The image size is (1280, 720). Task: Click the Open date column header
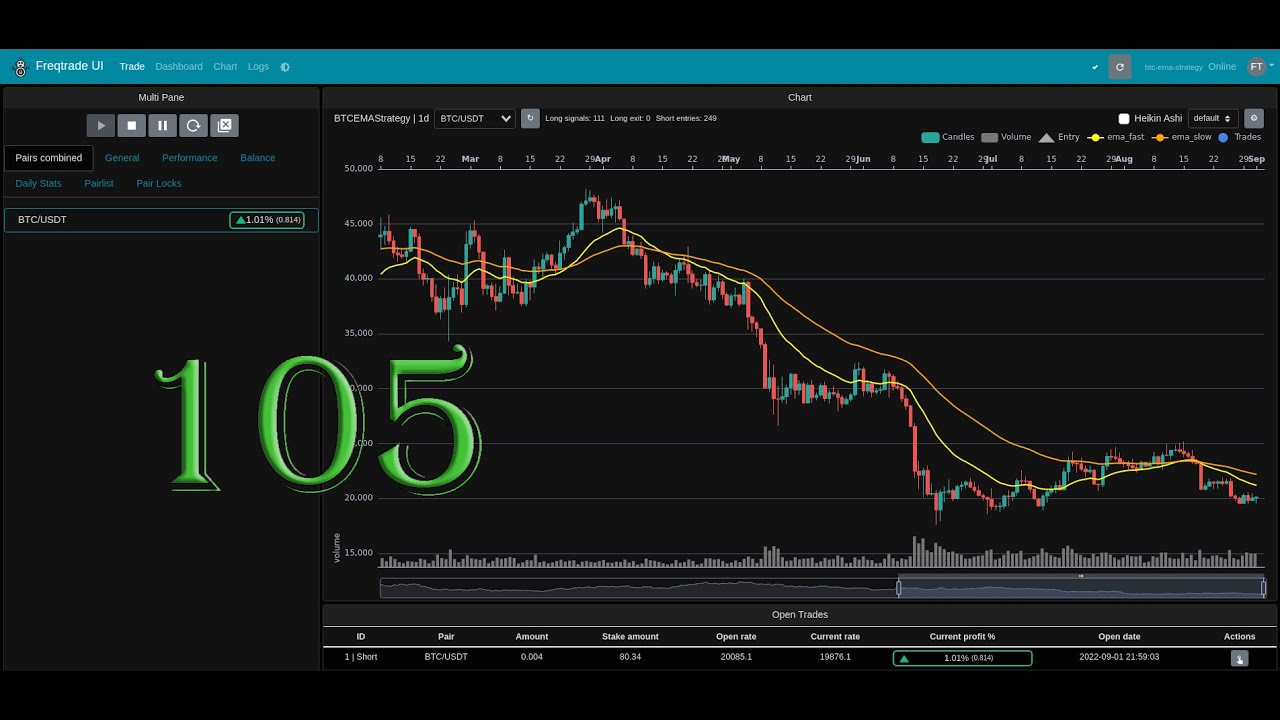point(1119,636)
